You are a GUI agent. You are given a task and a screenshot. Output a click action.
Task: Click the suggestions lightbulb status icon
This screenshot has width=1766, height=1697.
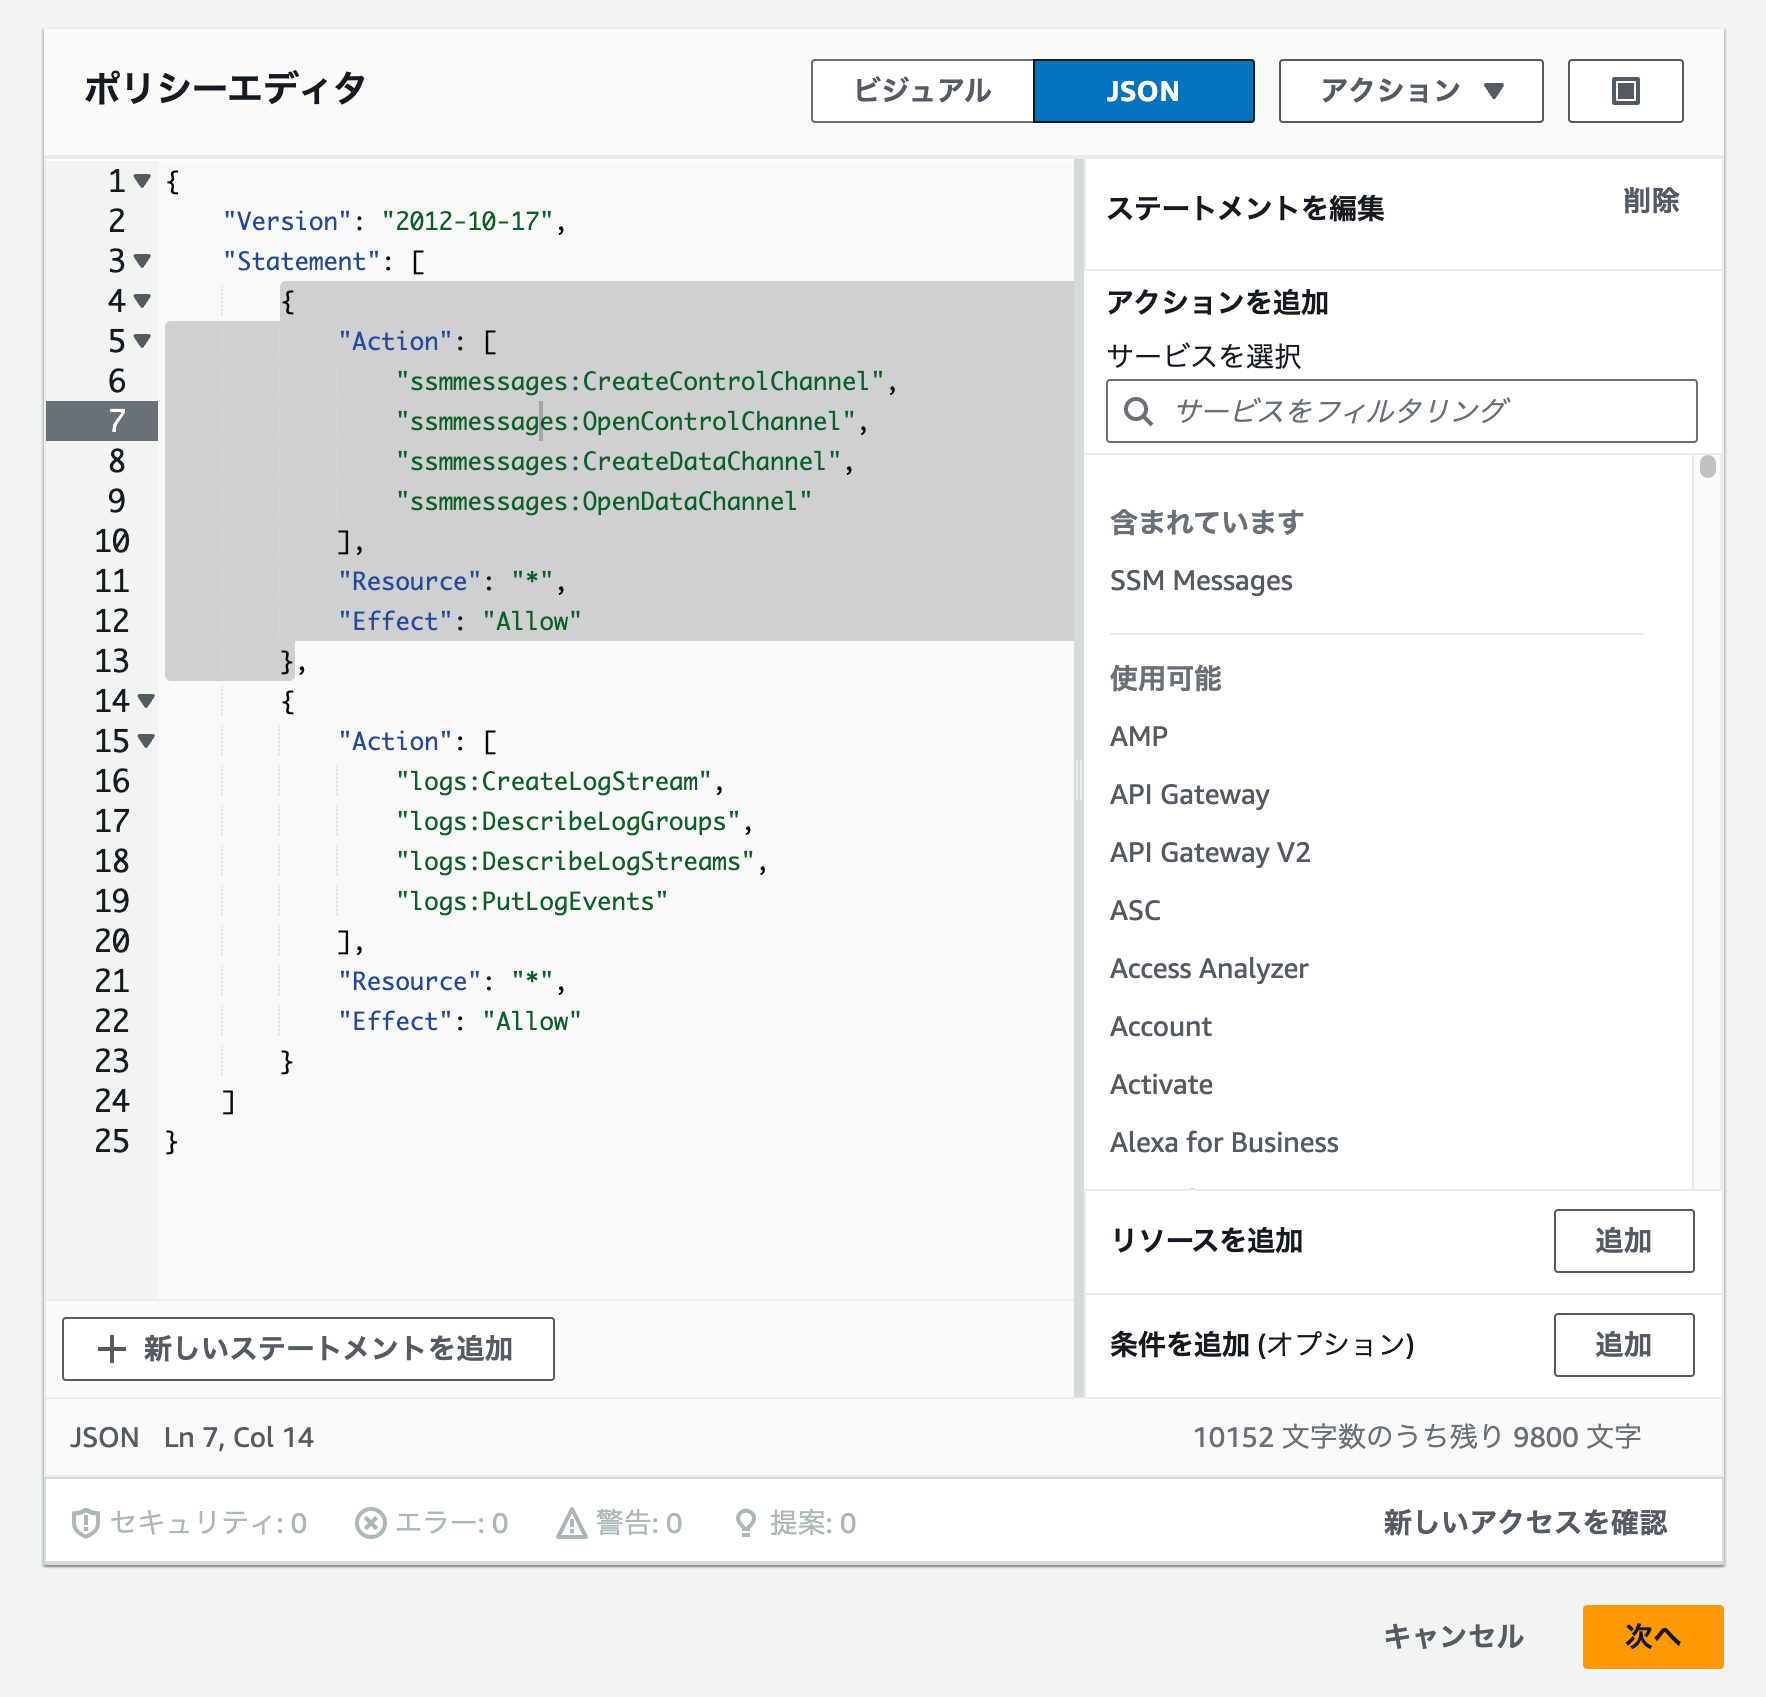coord(745,1523)
